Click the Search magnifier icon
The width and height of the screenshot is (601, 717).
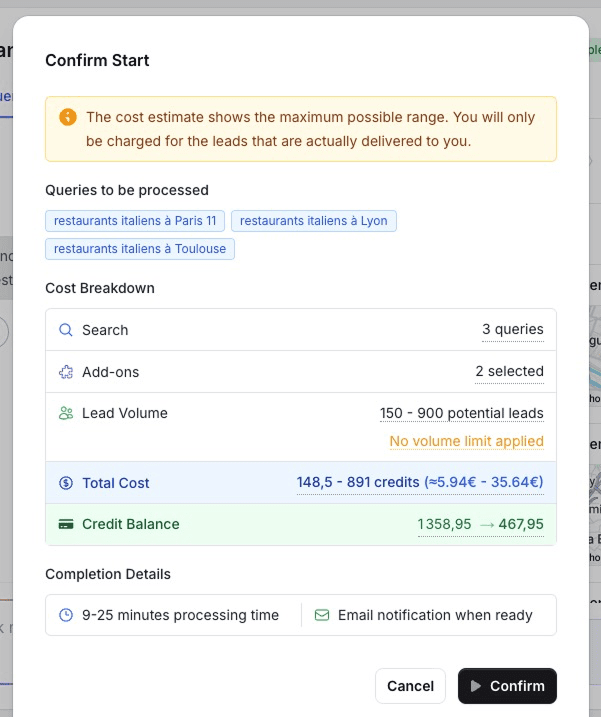66,330
